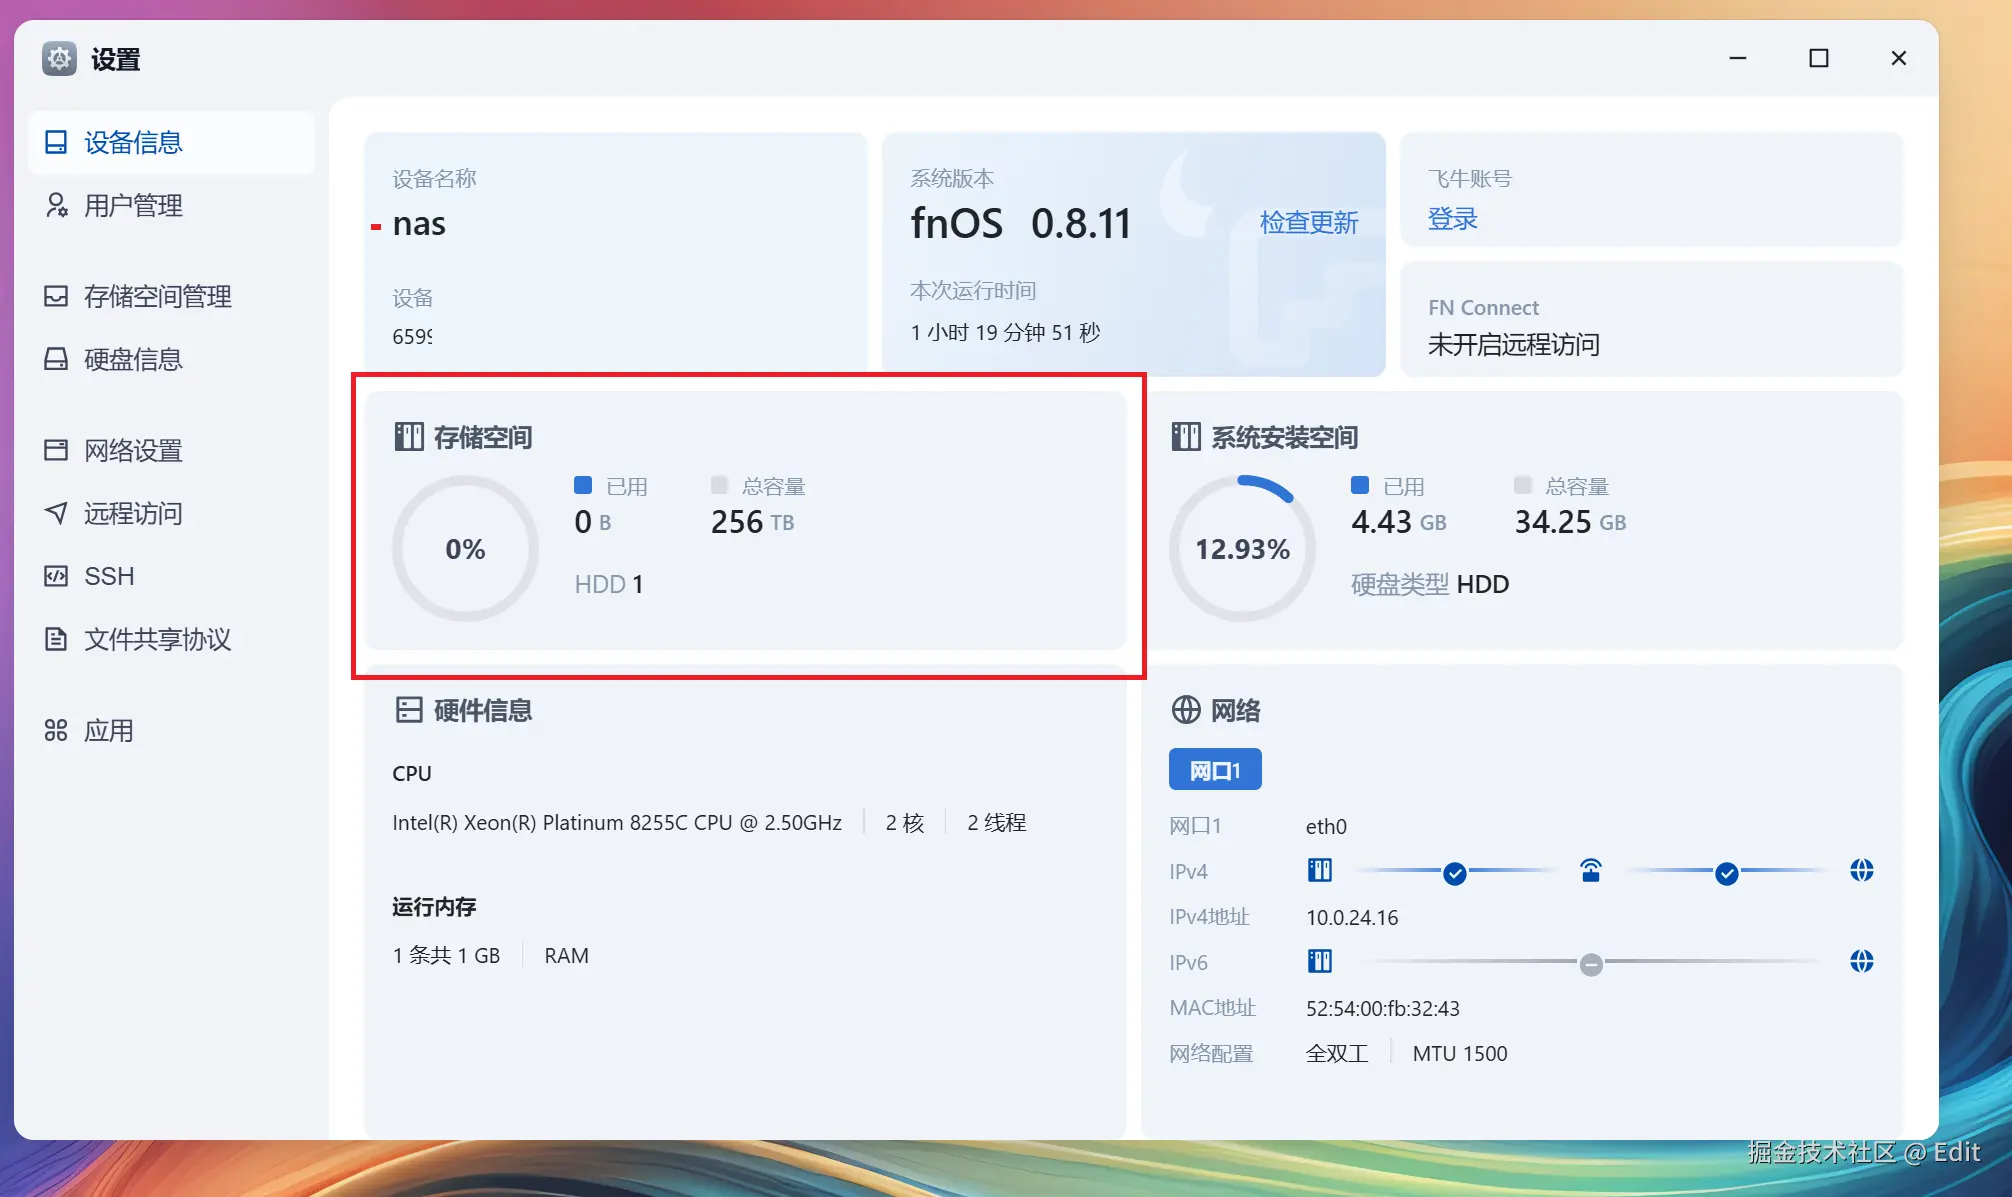Open 用户管理 from the sidebar

tap(133, 206)
